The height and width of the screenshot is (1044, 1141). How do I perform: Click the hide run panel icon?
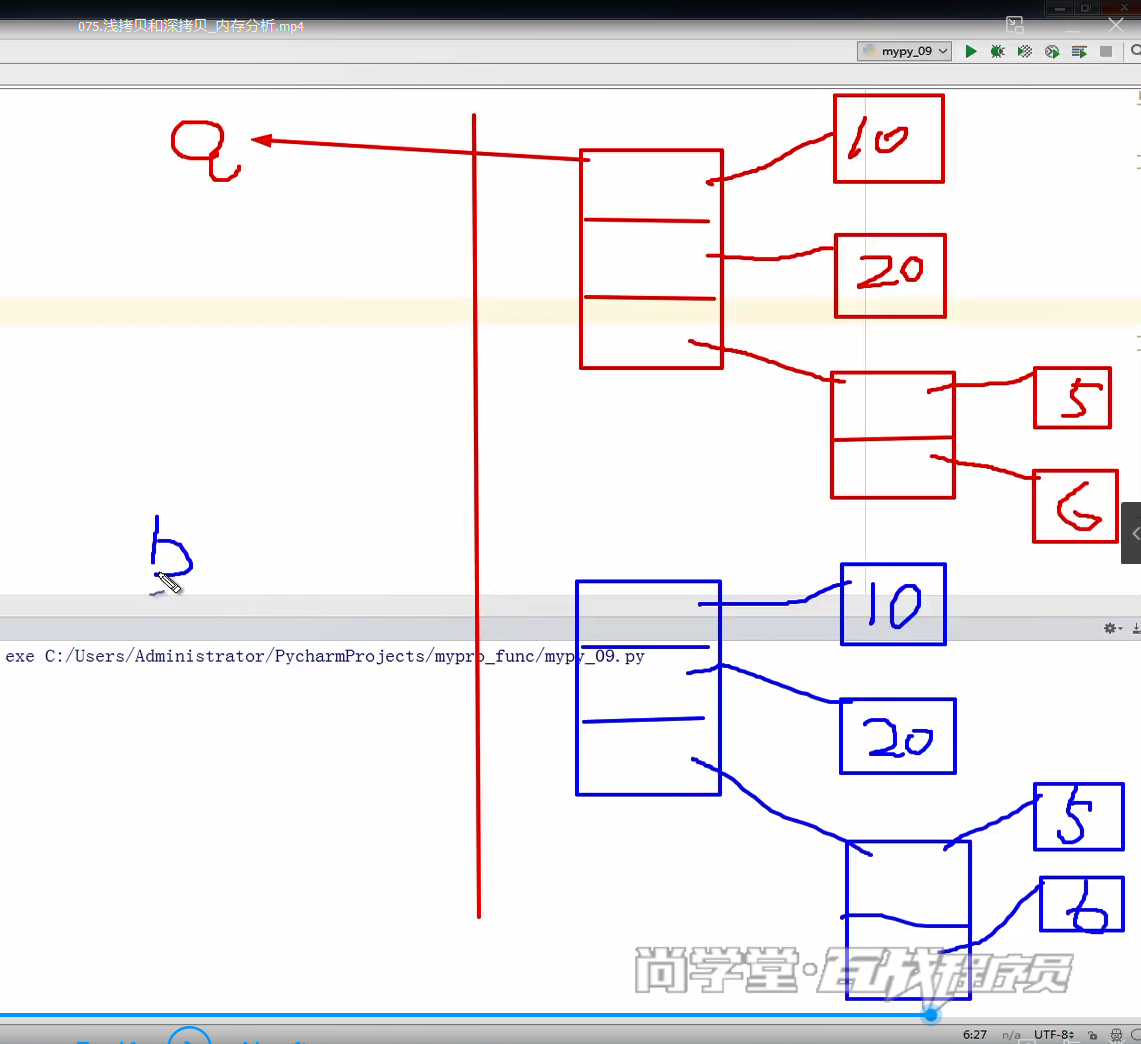click(1135, 628)
